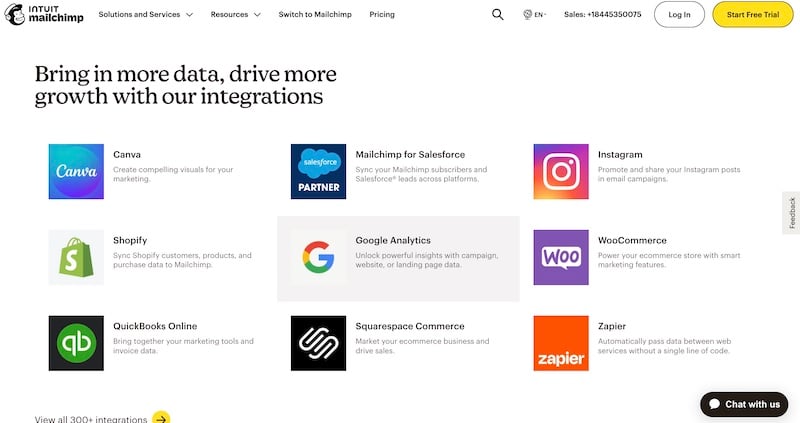
Task: Click 'Power your ecommerce store' description
Action: [x=669, y=260]
